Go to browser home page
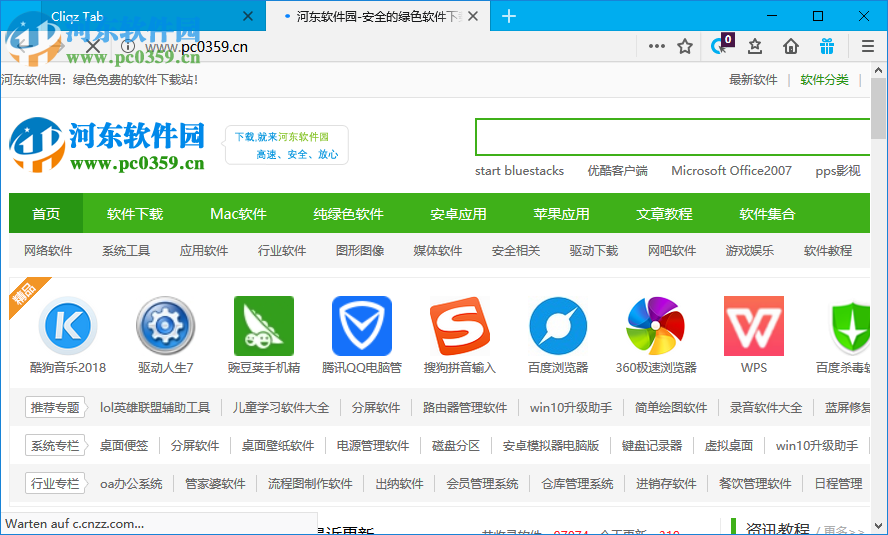This screenshot has width=888, height=535. click(x=791, y=46)
